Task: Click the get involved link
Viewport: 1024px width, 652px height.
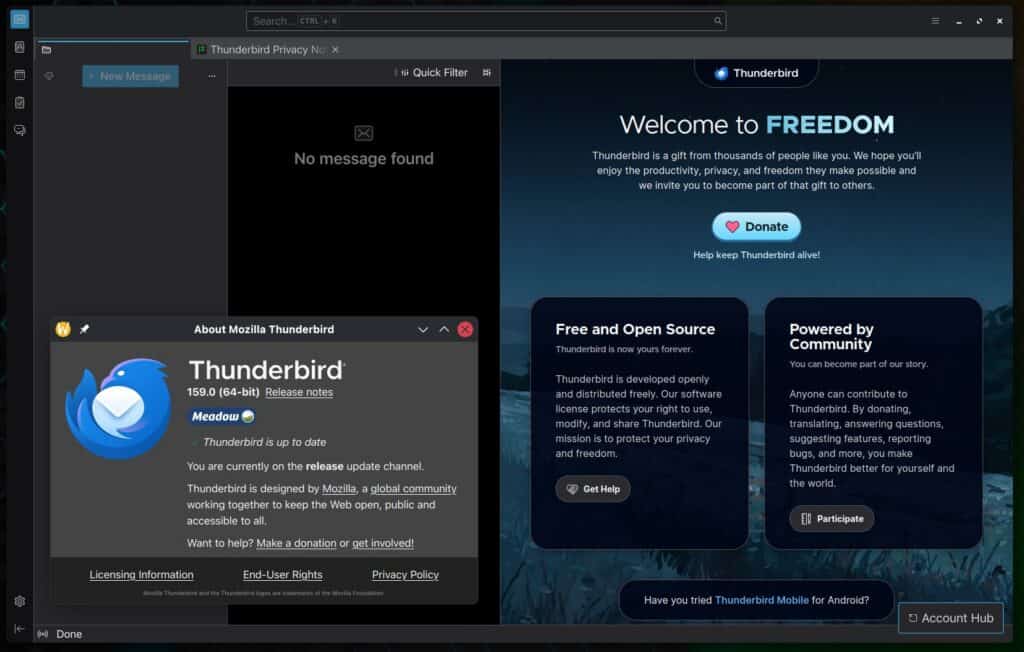Action: (383, 543)
